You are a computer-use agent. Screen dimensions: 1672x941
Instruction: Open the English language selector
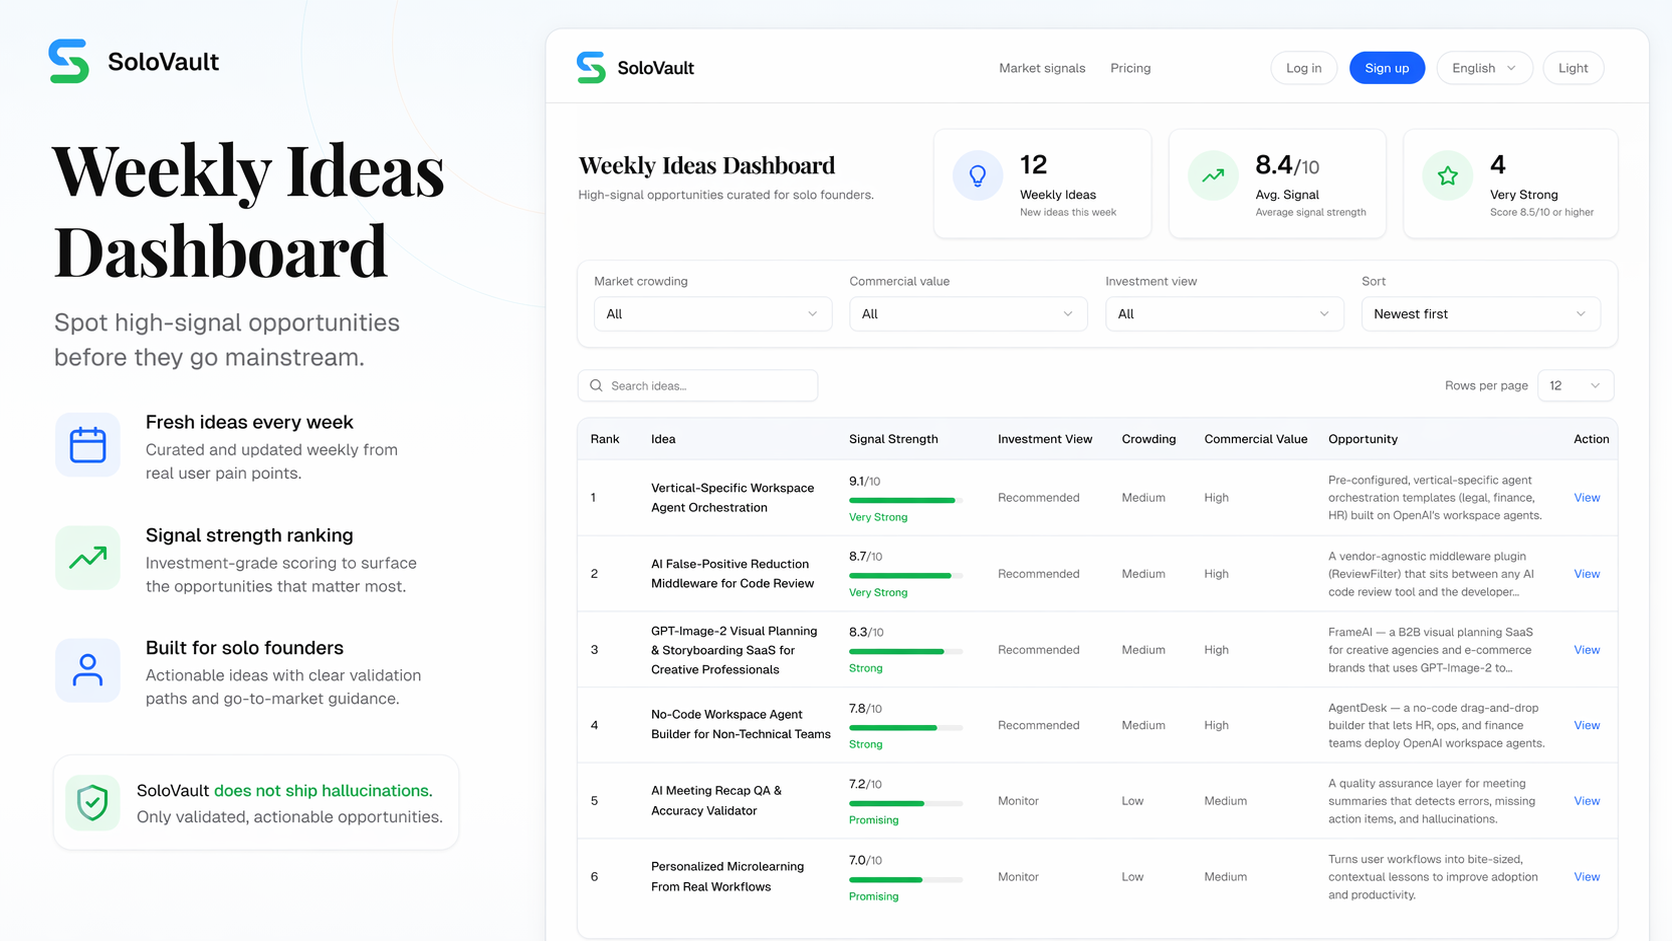click(1484, 68)
